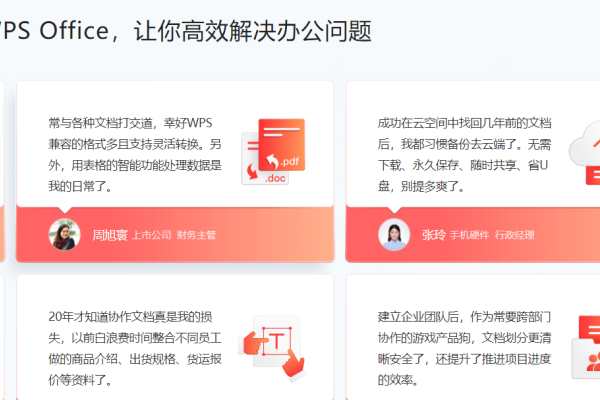Screen dimensions: 600x400
Task: Click the name 张玲
Action: pos(434,235)
